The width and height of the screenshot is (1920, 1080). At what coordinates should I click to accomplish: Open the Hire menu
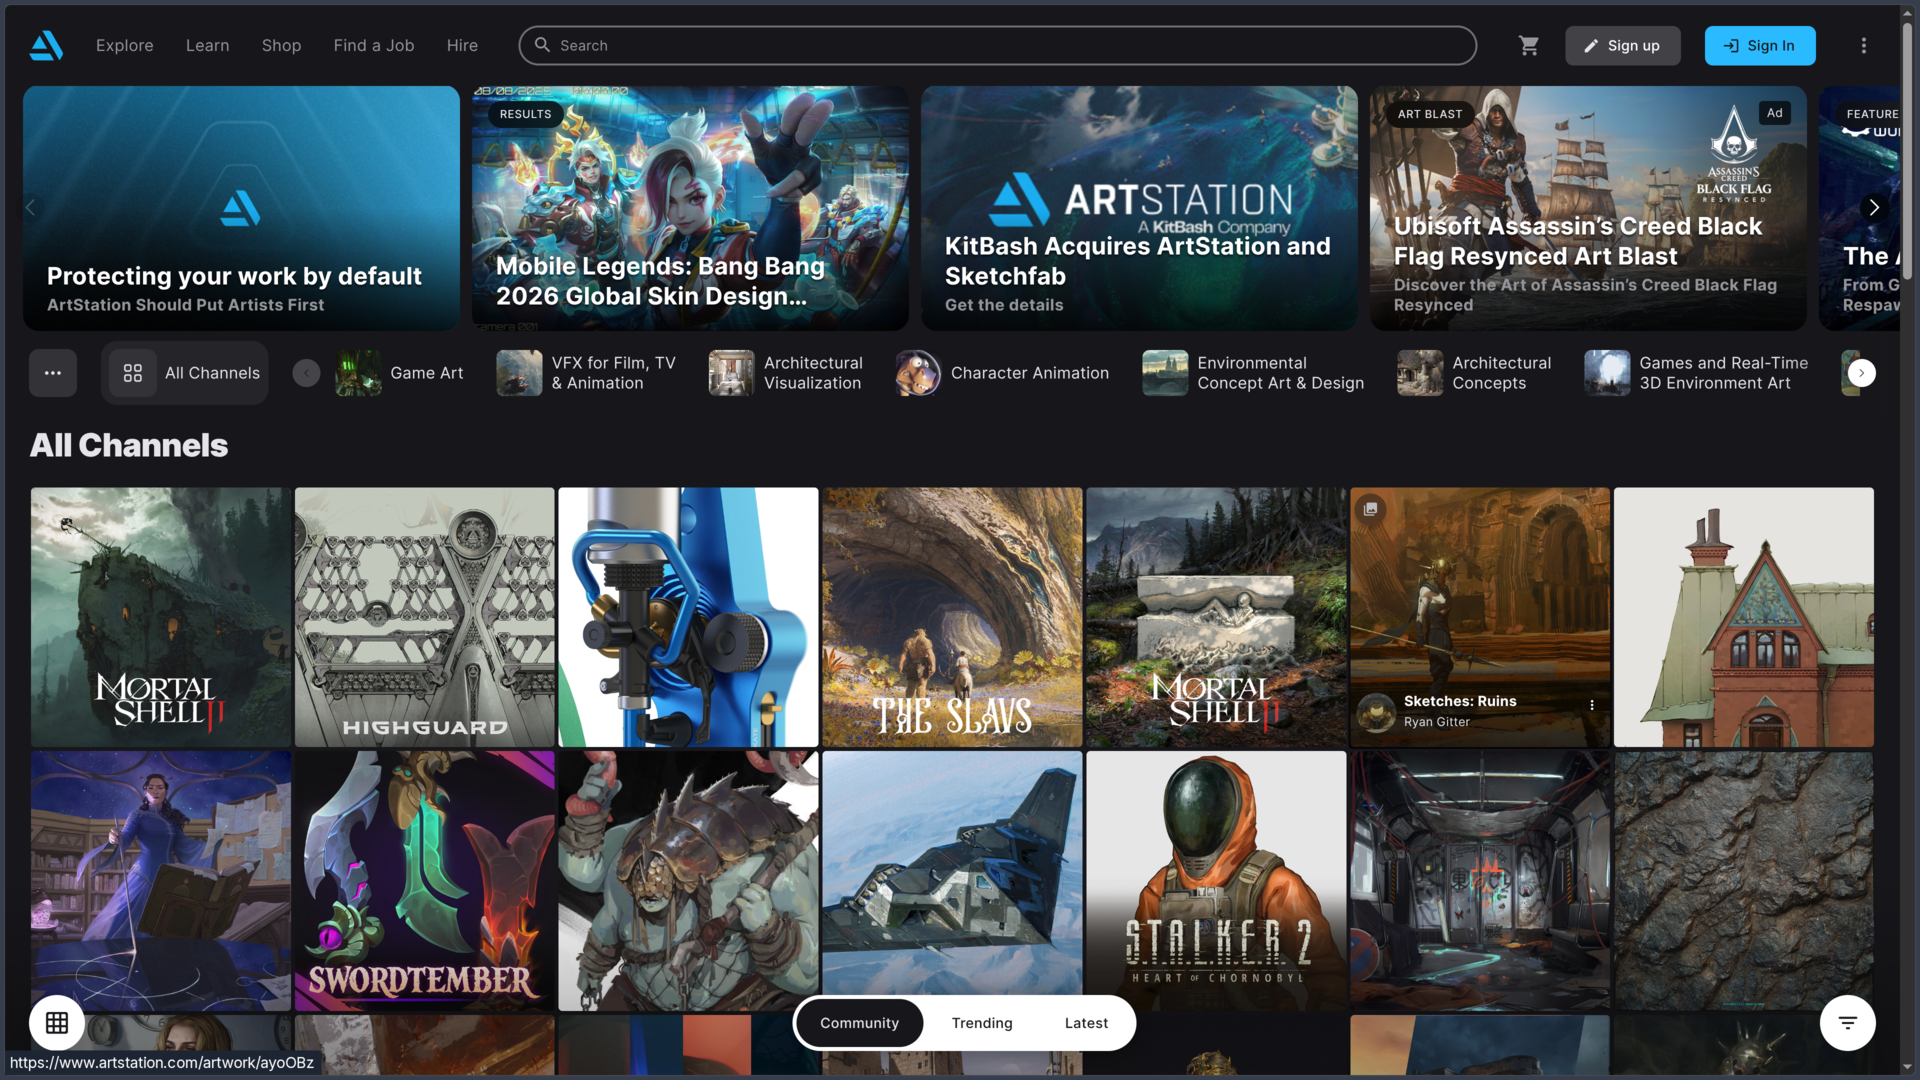coord(462,45)
